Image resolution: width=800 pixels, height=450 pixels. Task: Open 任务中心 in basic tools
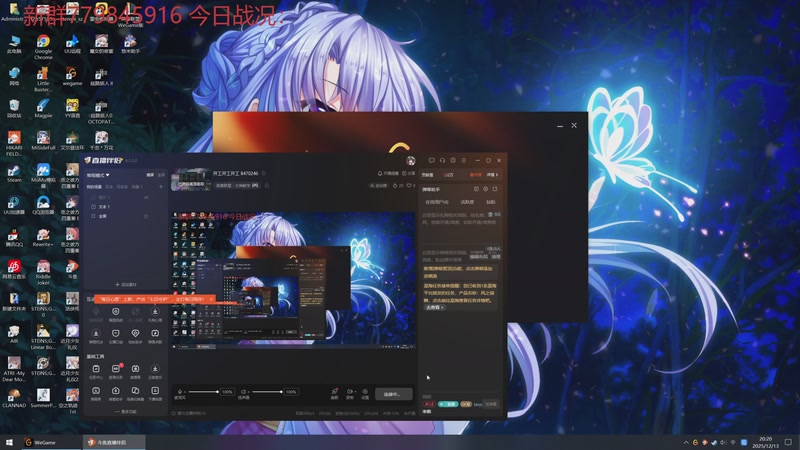[x=96, y=371]
